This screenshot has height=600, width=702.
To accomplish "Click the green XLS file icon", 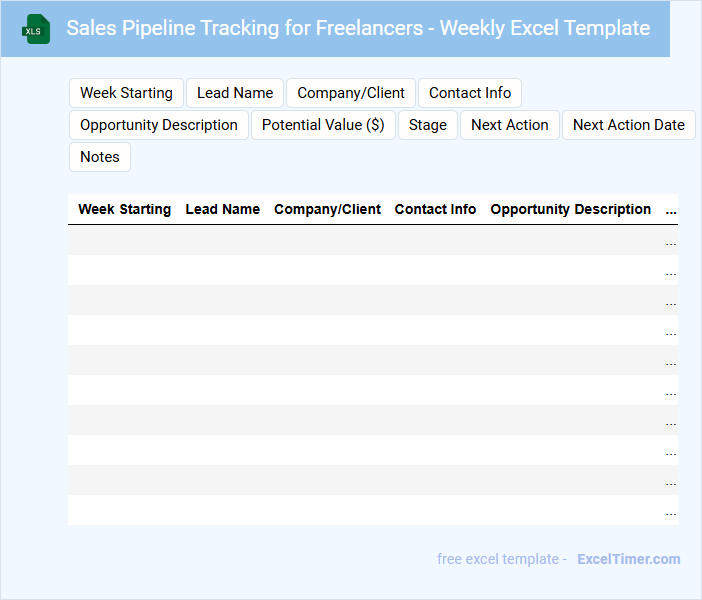I will (x=37, y=29).
